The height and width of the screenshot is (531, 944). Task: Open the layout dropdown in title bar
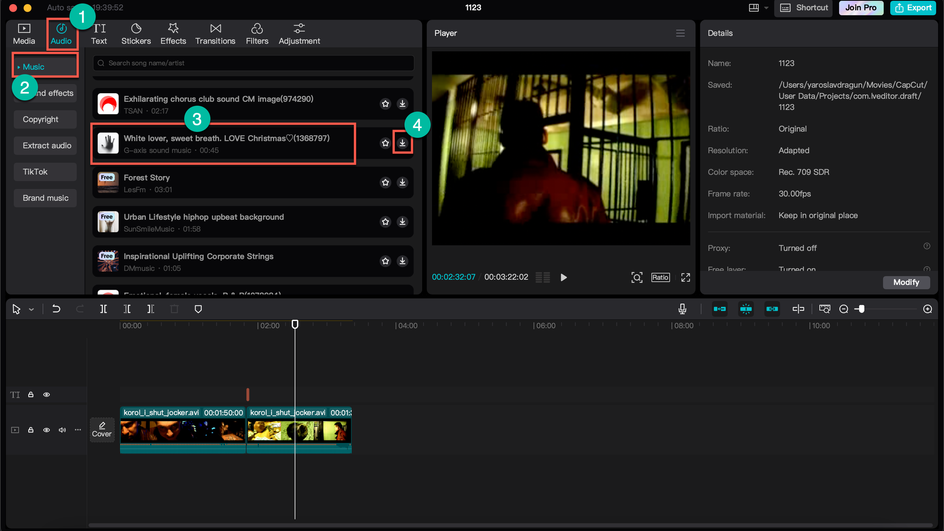pos(758,8)
